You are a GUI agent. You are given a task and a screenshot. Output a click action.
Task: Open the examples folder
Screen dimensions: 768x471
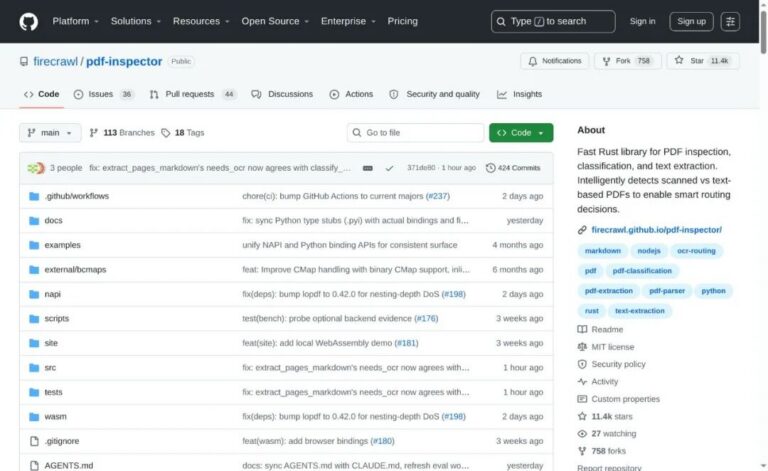click(62, 245)
